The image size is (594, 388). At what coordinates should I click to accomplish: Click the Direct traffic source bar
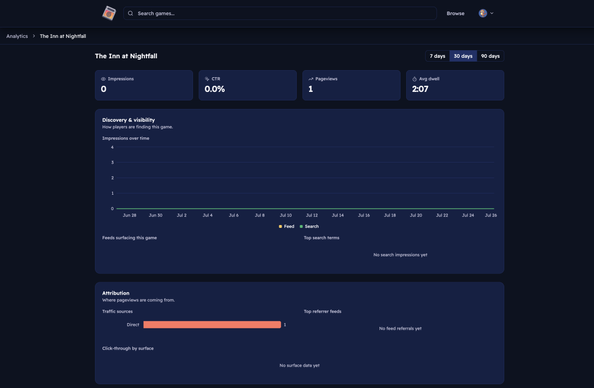[x=212, y=325]
